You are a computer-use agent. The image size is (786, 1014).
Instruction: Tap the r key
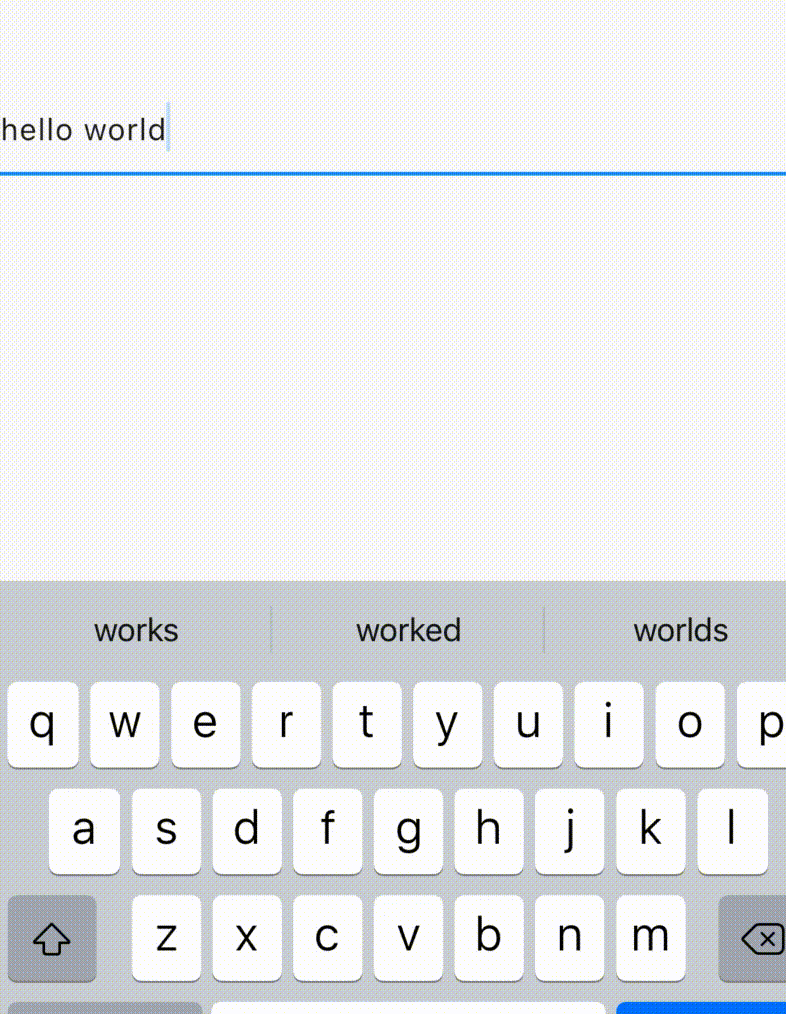tap(286, 724)
